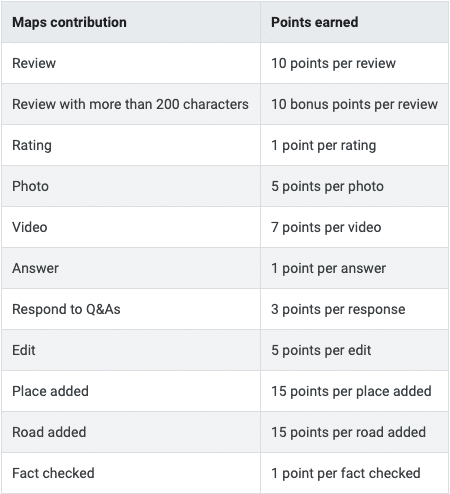Click the 7 points per video cell
Screen dimensions: 450x494
326,227
